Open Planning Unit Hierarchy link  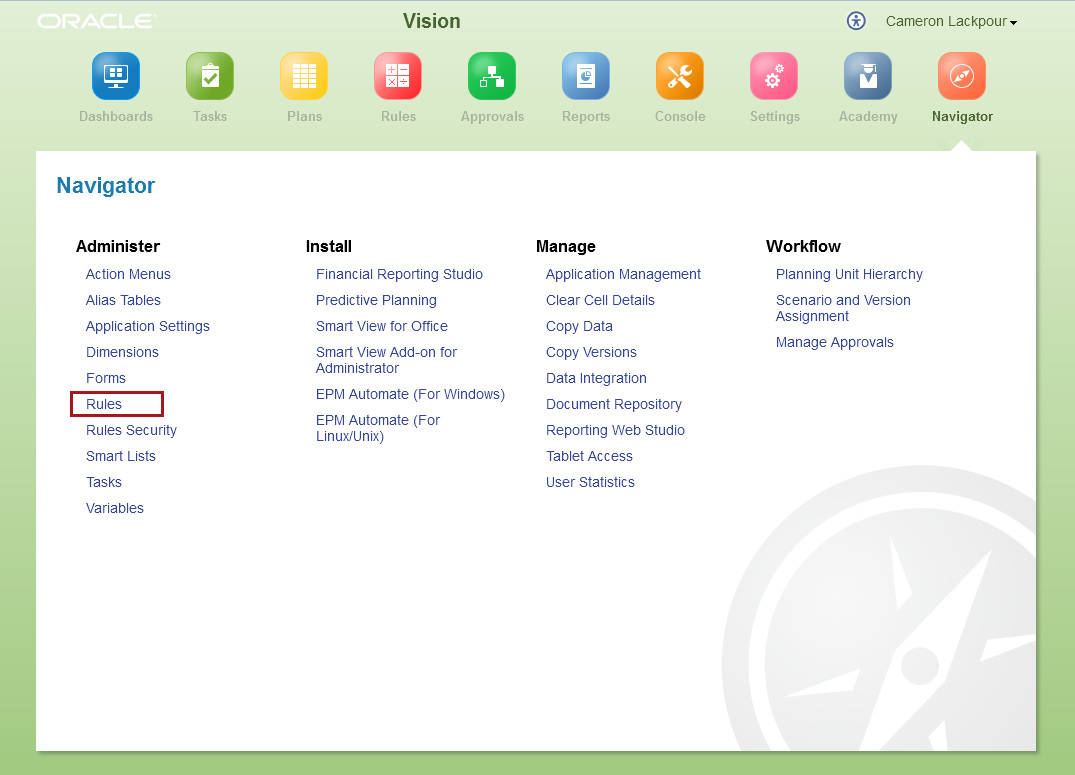(x=849, y=274)
